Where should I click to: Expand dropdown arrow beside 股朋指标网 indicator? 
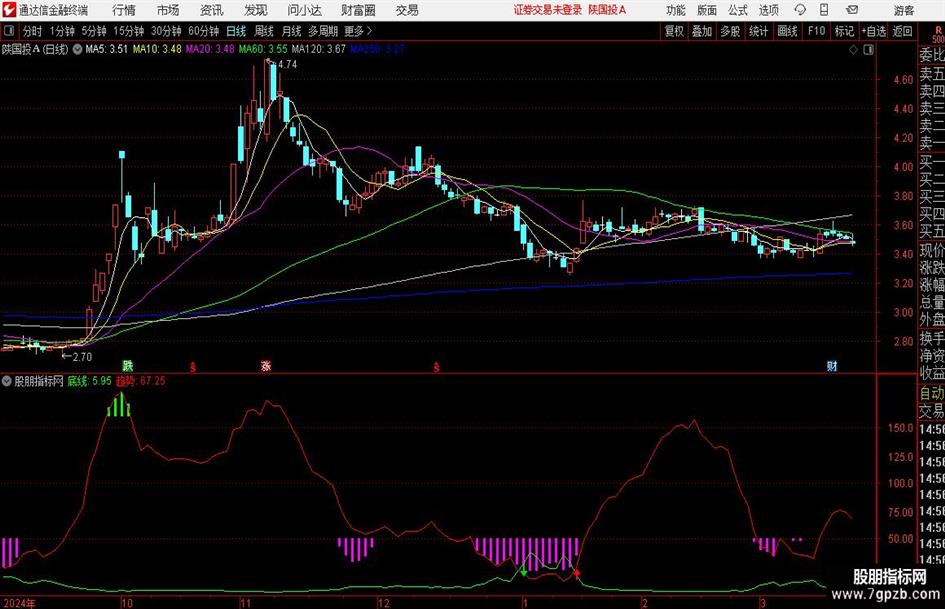6,381
